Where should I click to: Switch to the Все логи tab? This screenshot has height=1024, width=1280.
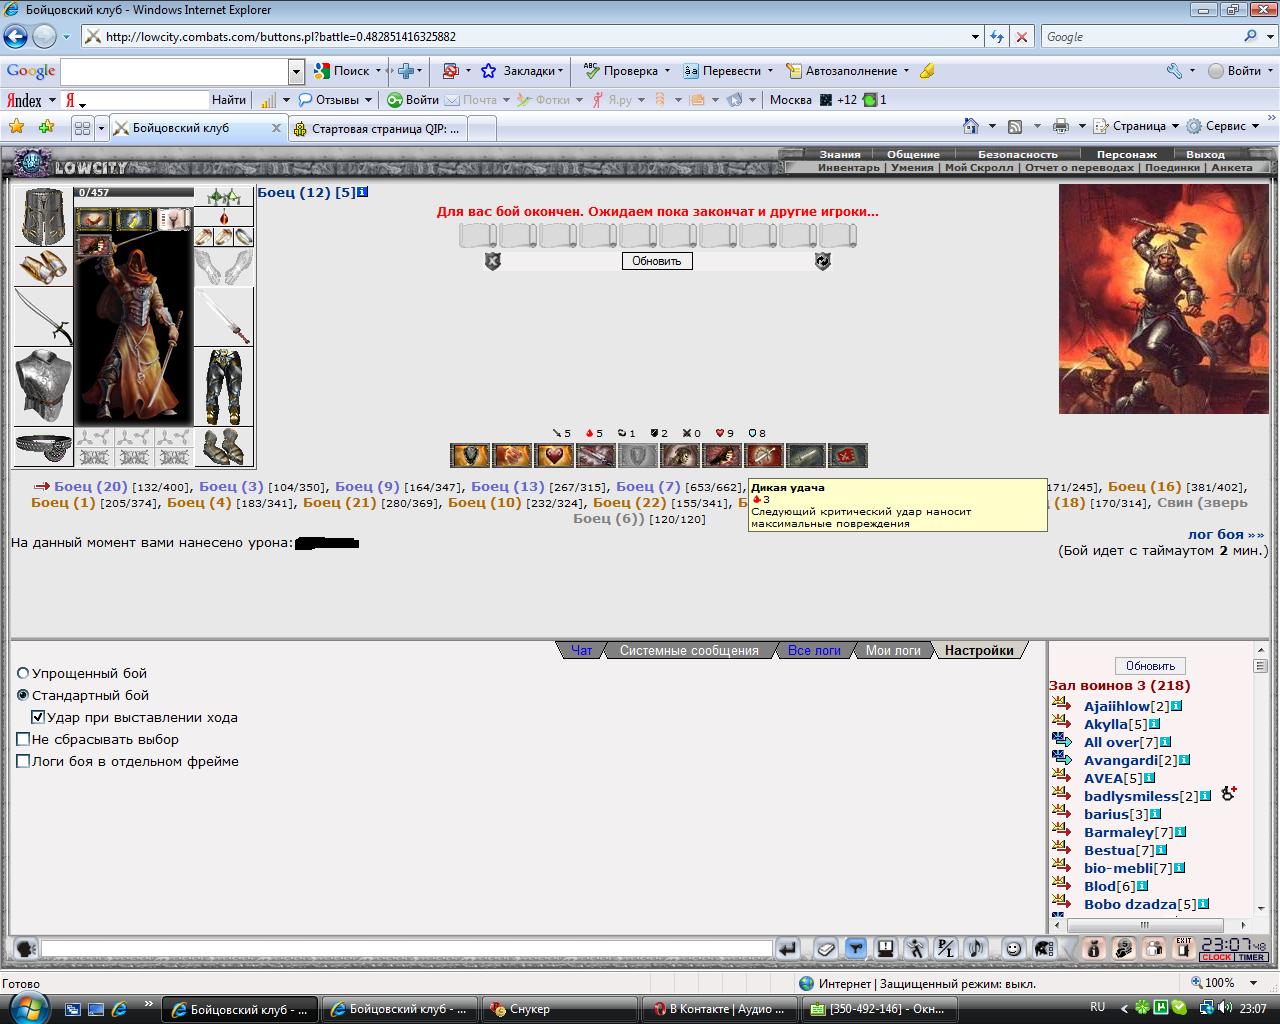[814, 650]
